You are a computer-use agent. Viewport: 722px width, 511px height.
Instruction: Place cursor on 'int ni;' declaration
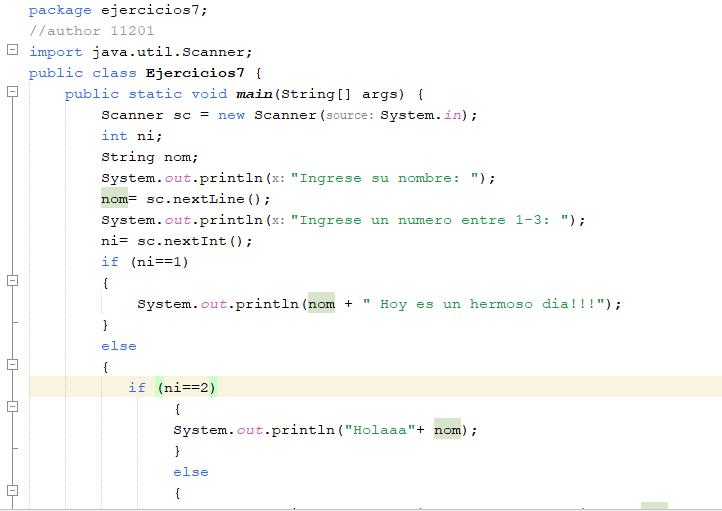pyautogui.click(x=131, y=136)
